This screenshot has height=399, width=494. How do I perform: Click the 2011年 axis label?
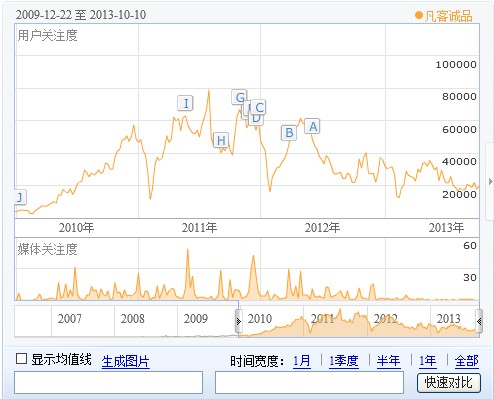tap(199, 228)
